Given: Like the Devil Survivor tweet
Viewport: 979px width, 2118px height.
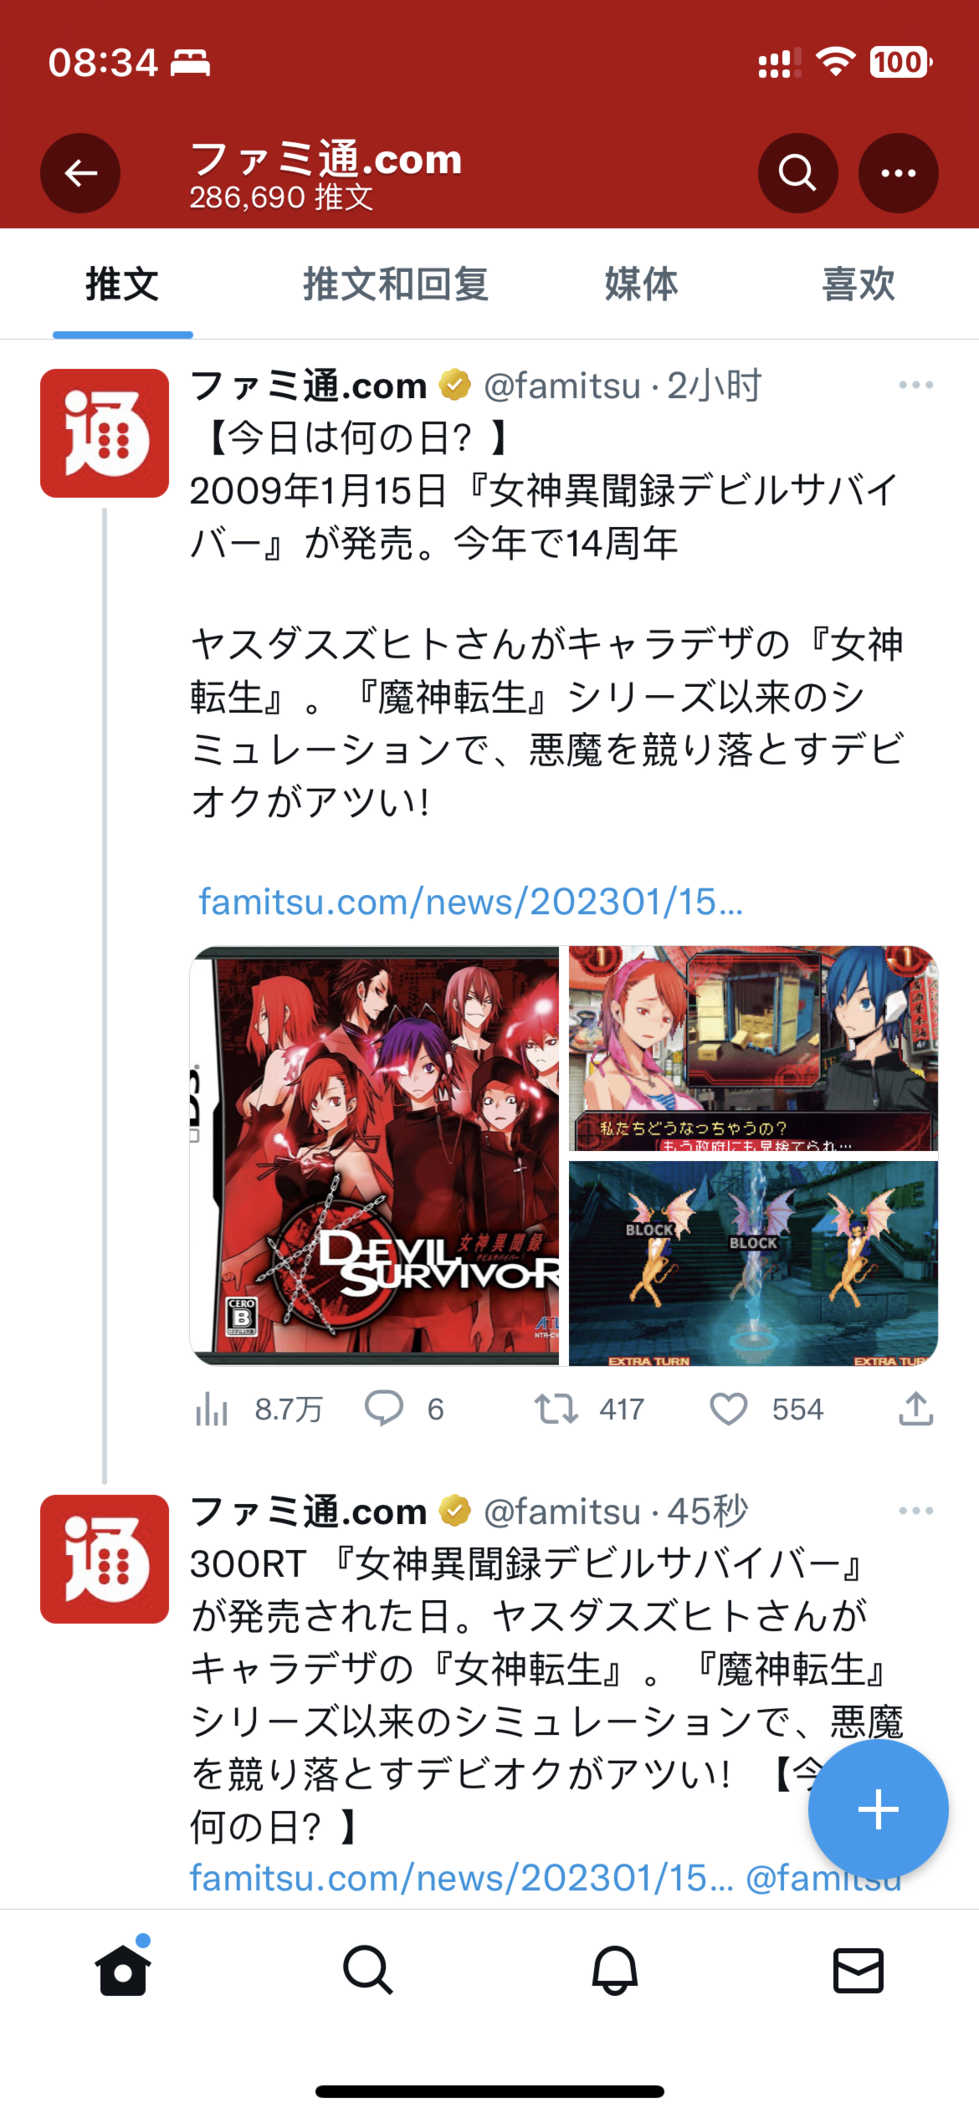Looking at the screenshot, I should [729, 1409].
